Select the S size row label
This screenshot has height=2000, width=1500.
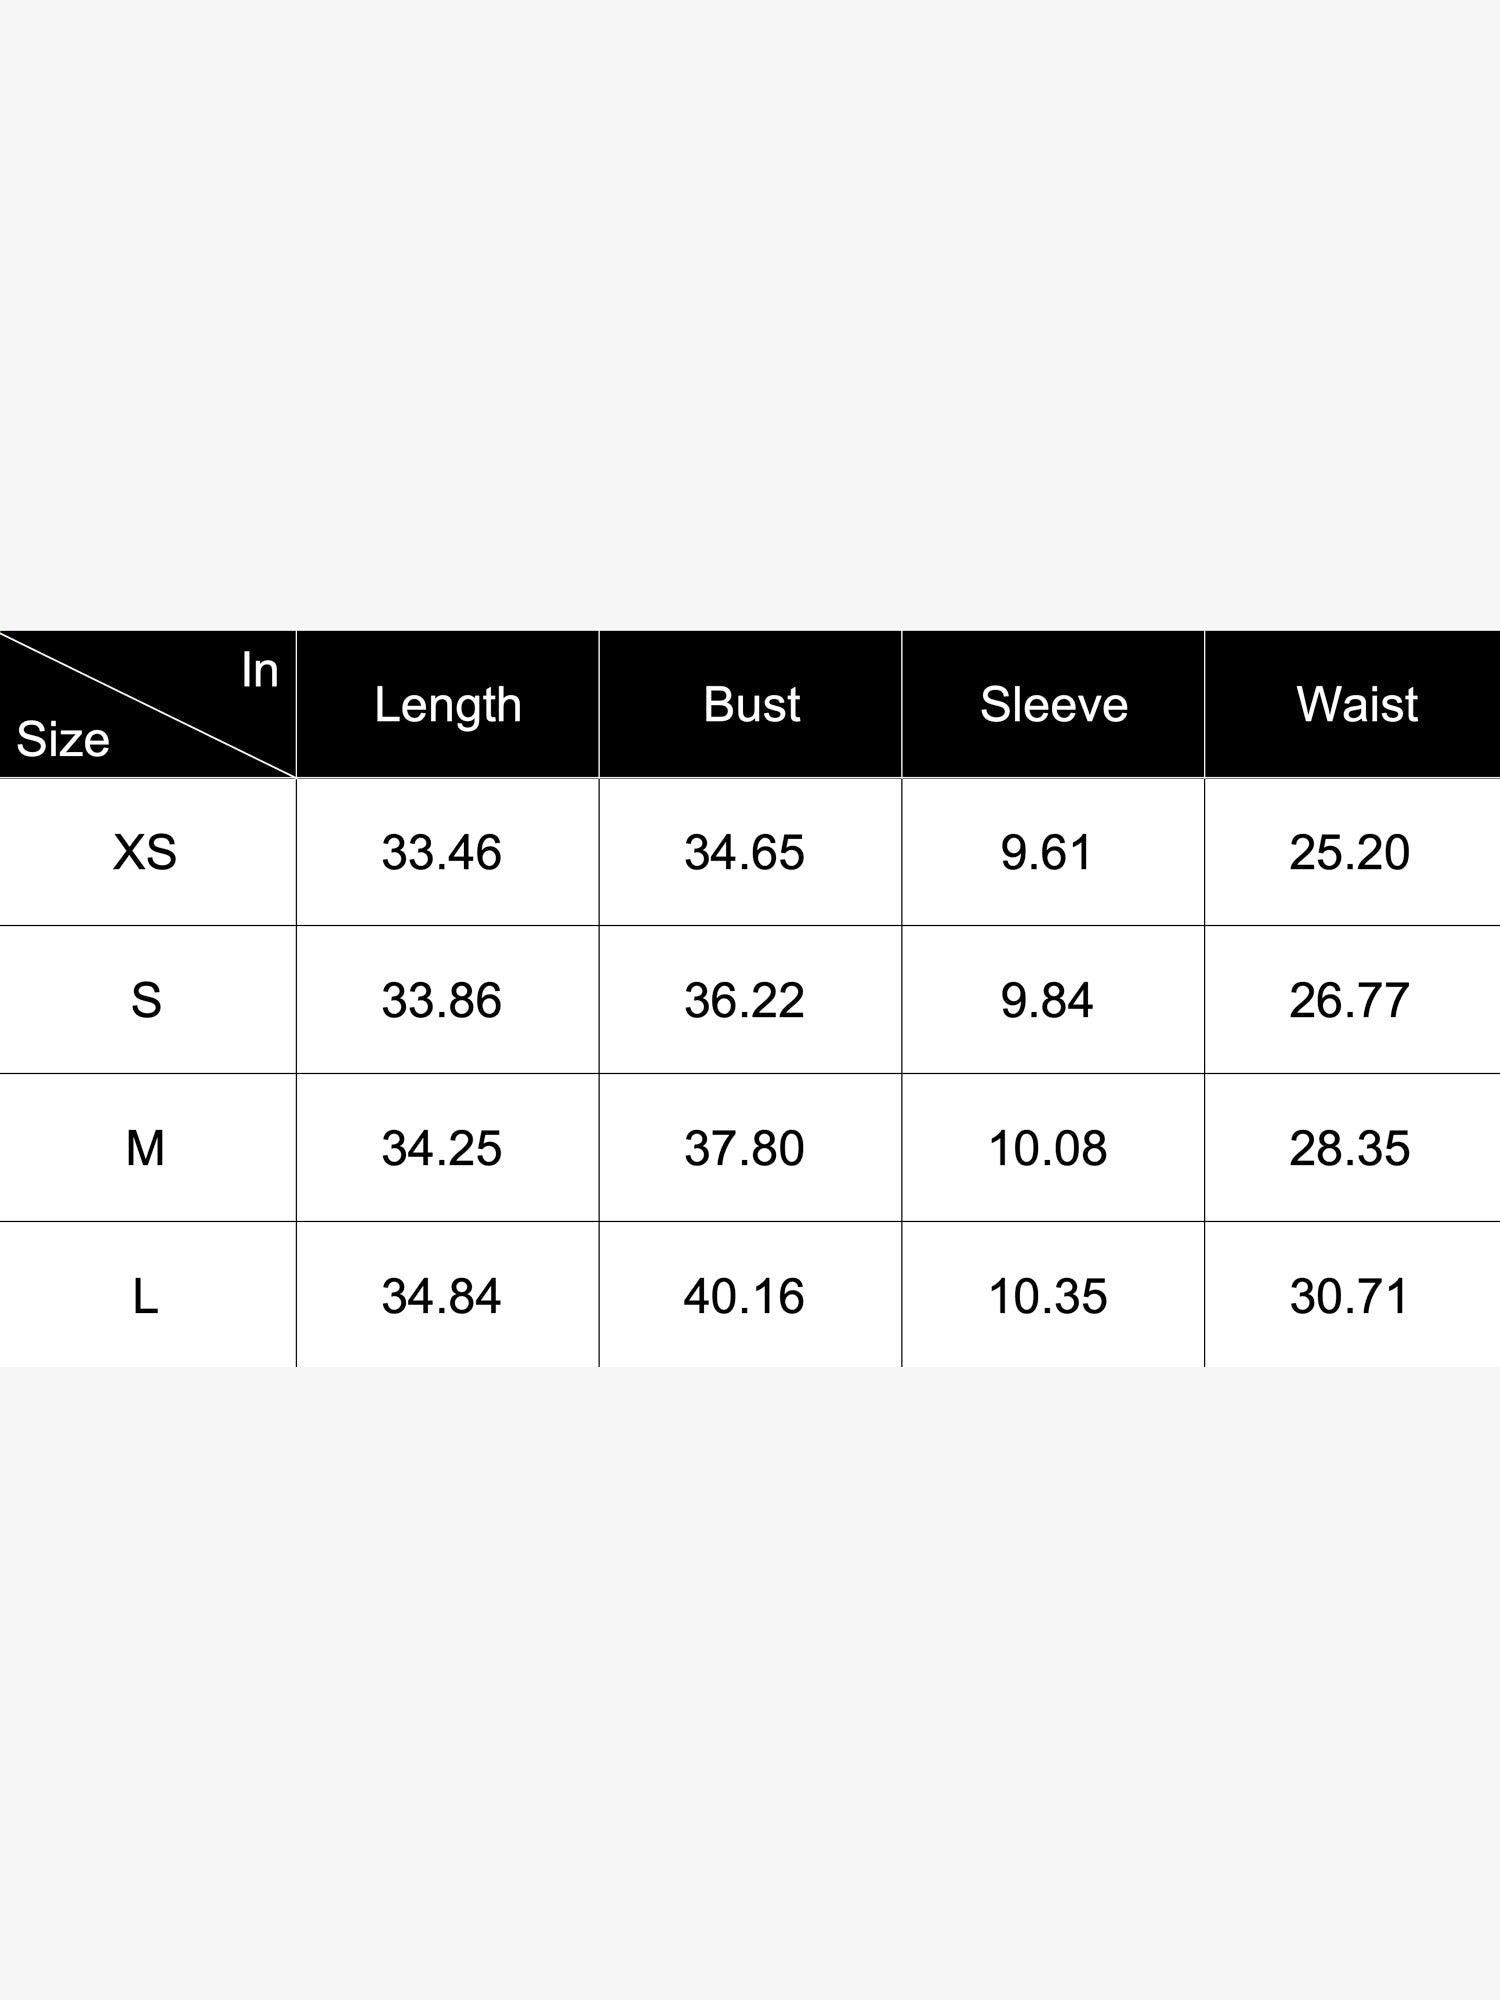tap(146, 1000)
